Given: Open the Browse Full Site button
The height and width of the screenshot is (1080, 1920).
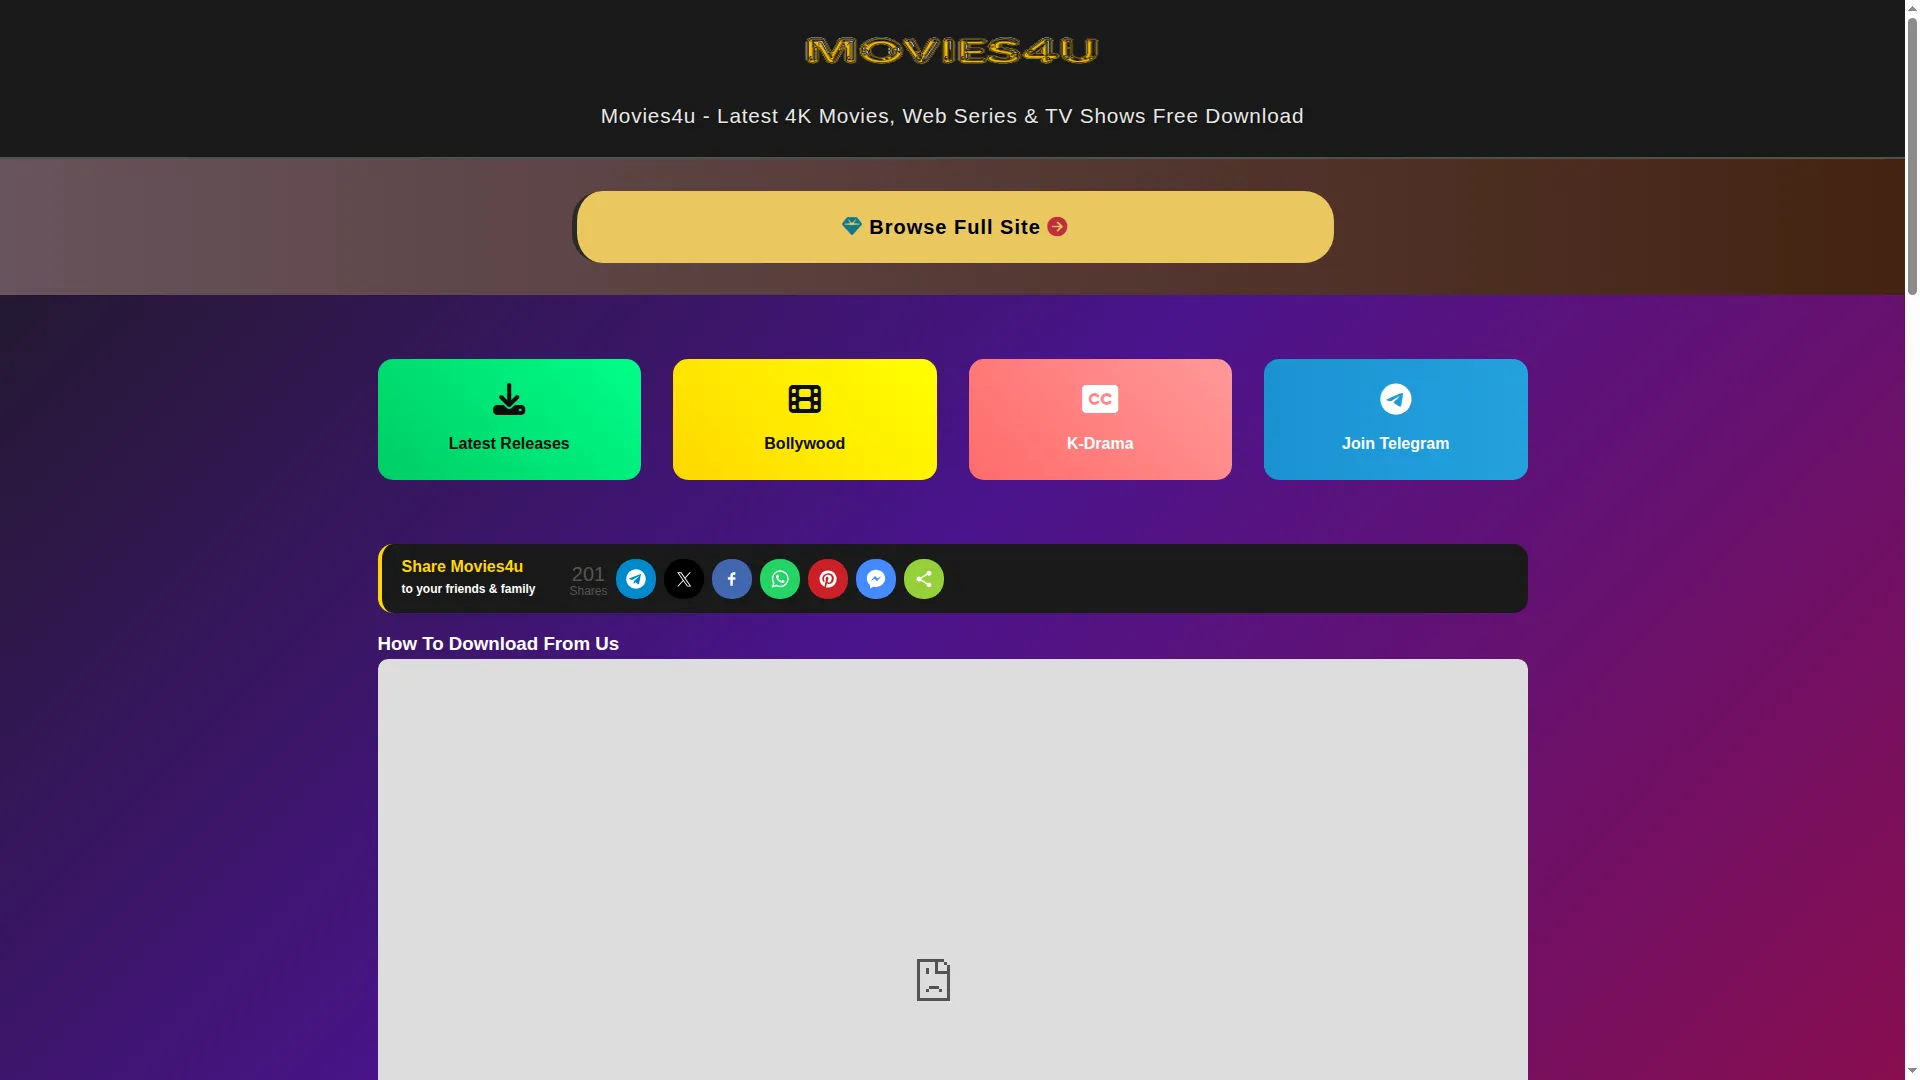Looking at the screenshot, I should 954,227.
